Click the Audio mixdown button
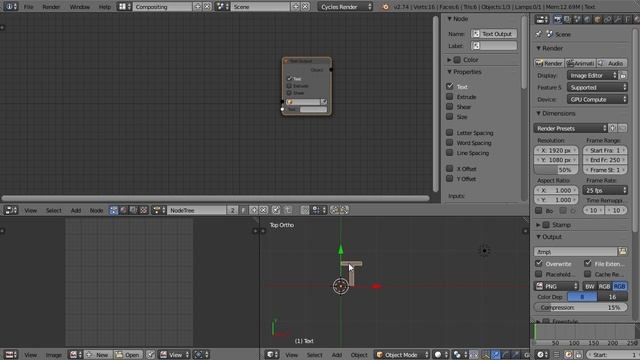The width and height of the screenshot is (640, 360). [x=611, y=63]
